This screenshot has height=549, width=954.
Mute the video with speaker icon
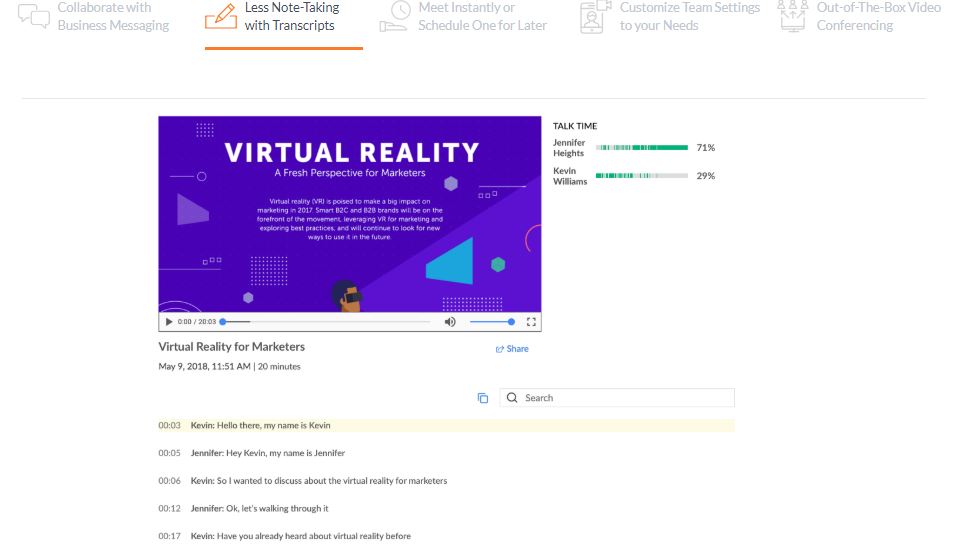pyautogui.click(x=450, y=321)
